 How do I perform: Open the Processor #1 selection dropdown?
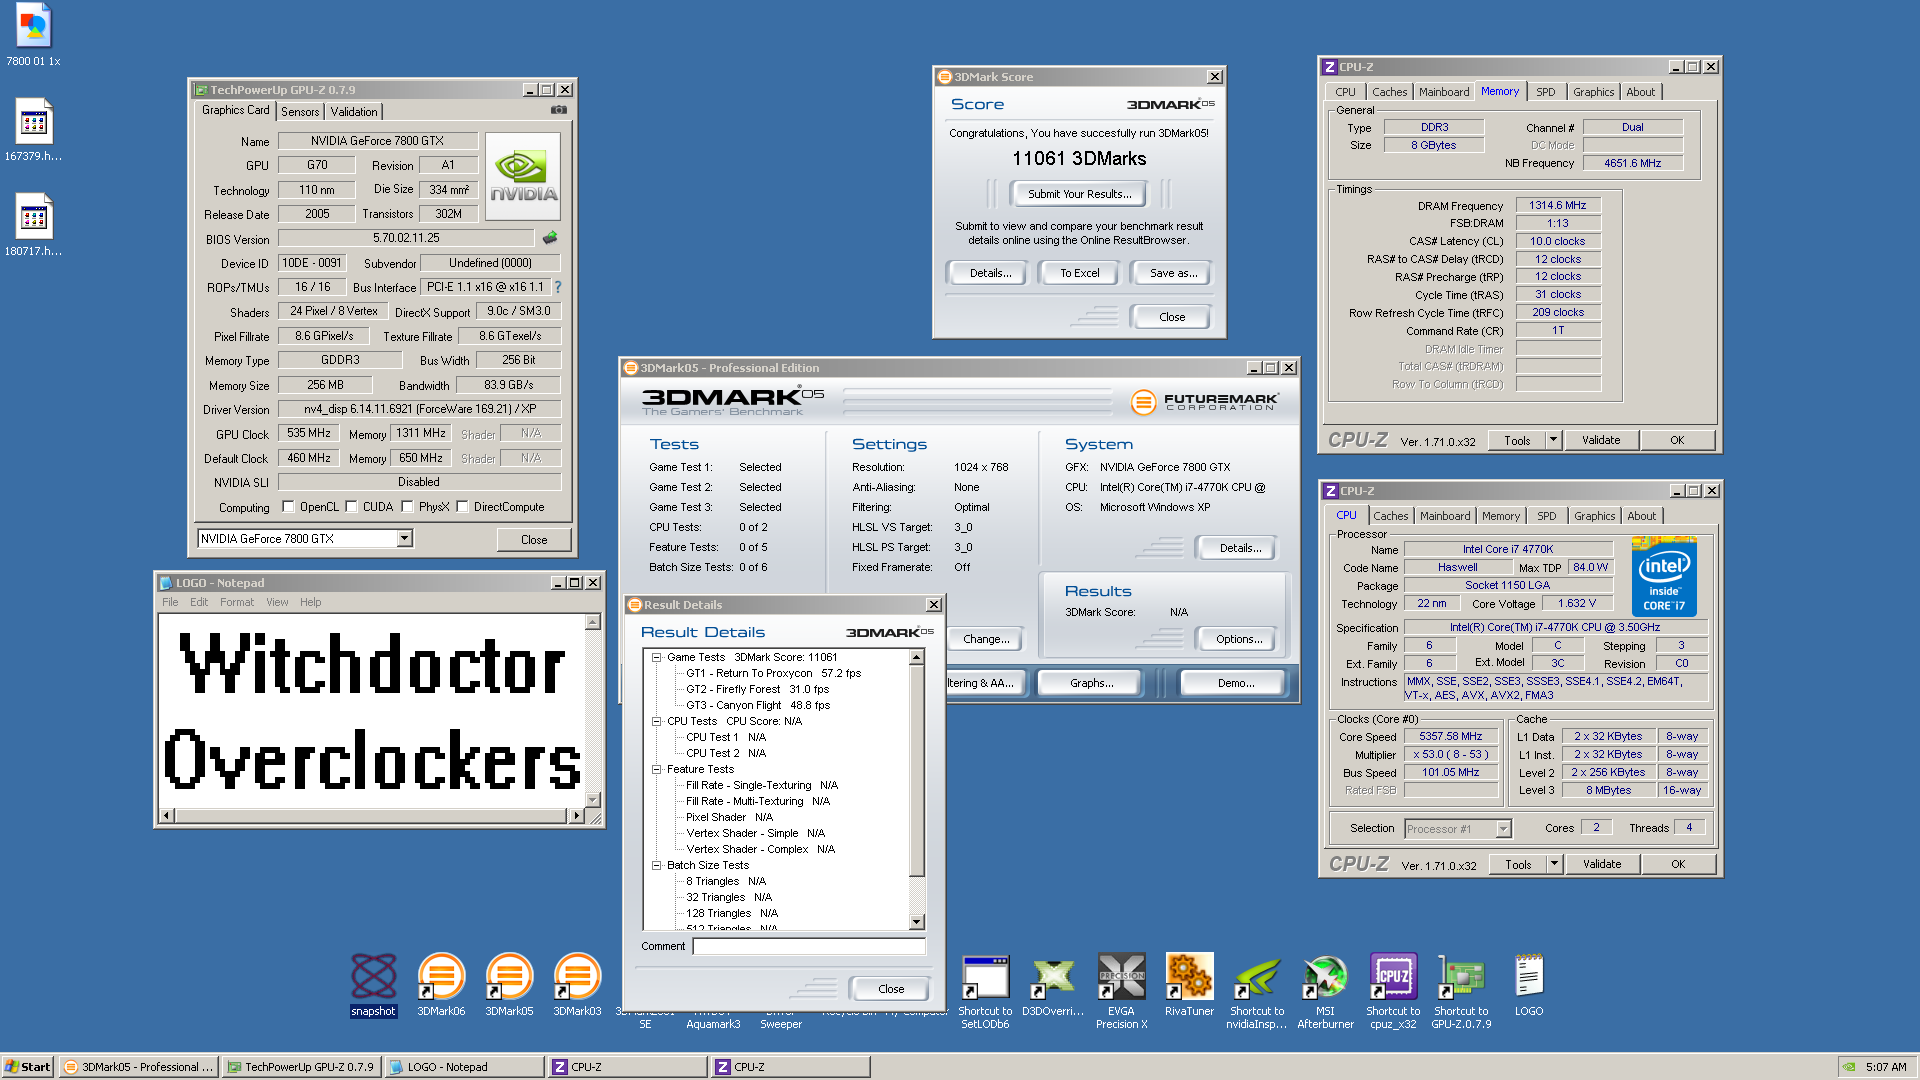[1503, 829]
